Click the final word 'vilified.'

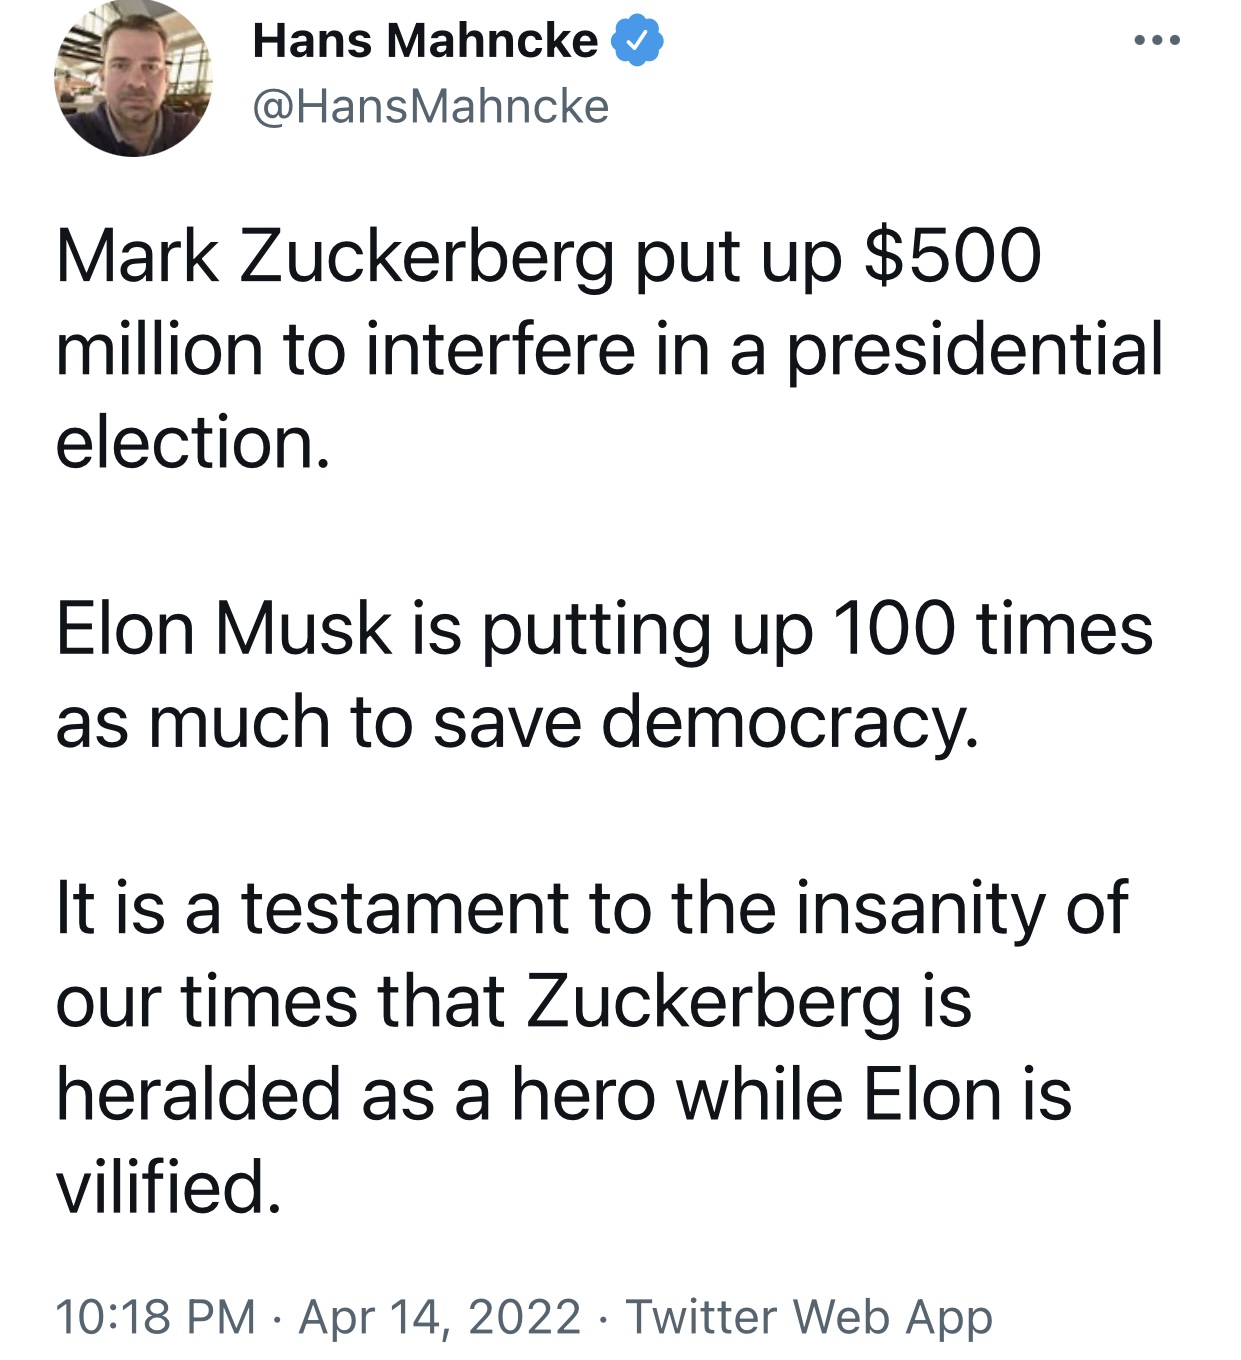[168, 1186]
